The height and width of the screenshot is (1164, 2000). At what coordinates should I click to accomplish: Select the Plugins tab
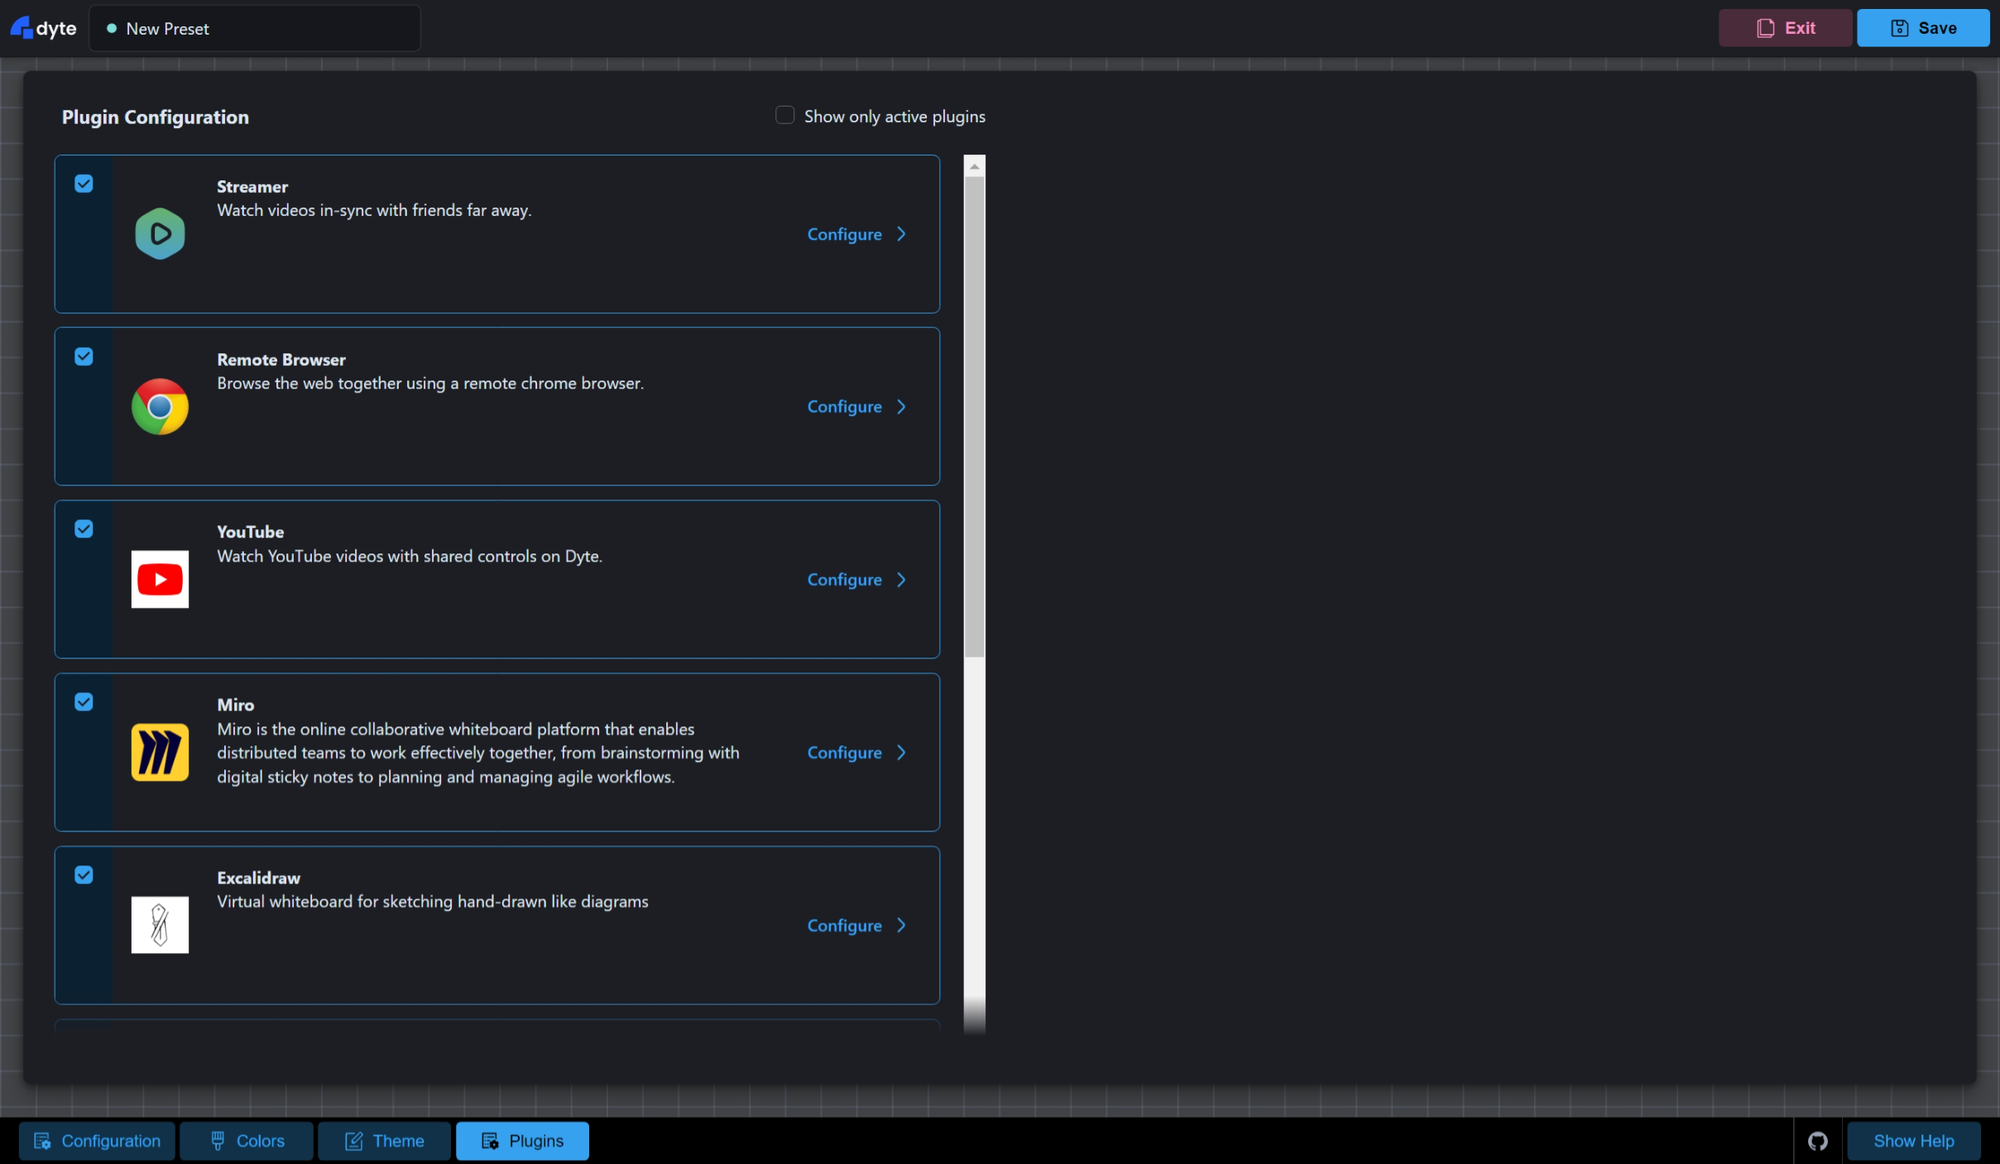tap(522, 1141)
